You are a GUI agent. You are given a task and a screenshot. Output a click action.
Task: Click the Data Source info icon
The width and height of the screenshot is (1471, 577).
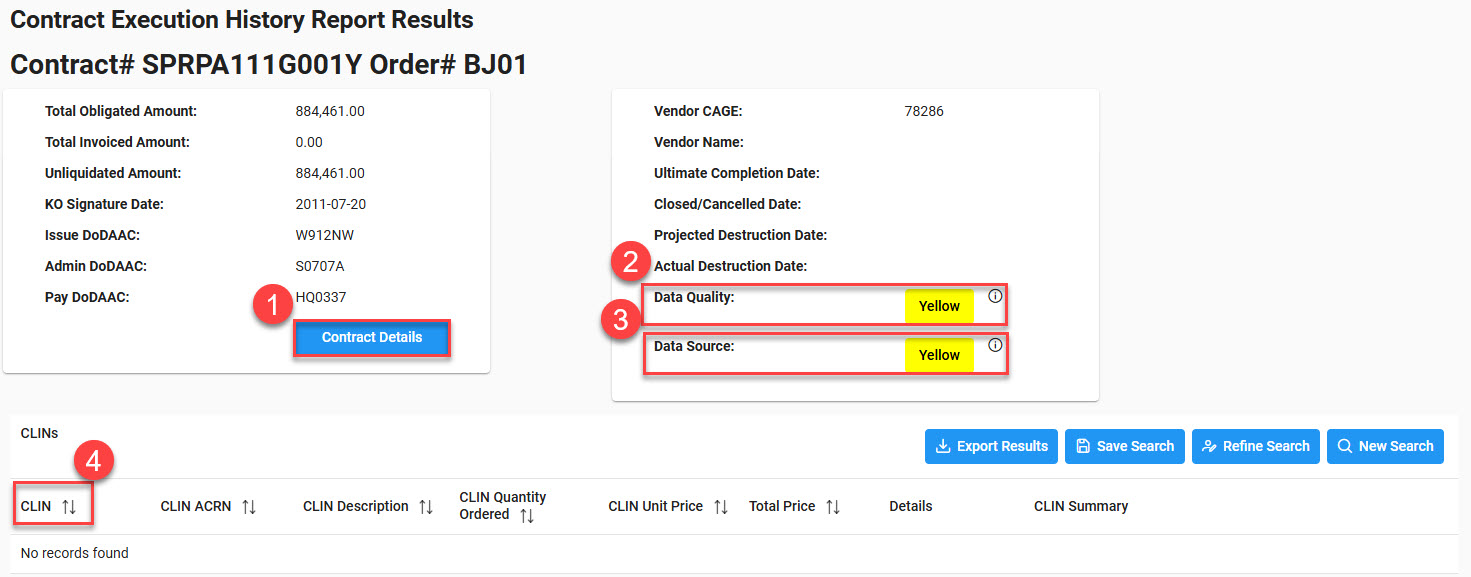[x=995, y=345]
